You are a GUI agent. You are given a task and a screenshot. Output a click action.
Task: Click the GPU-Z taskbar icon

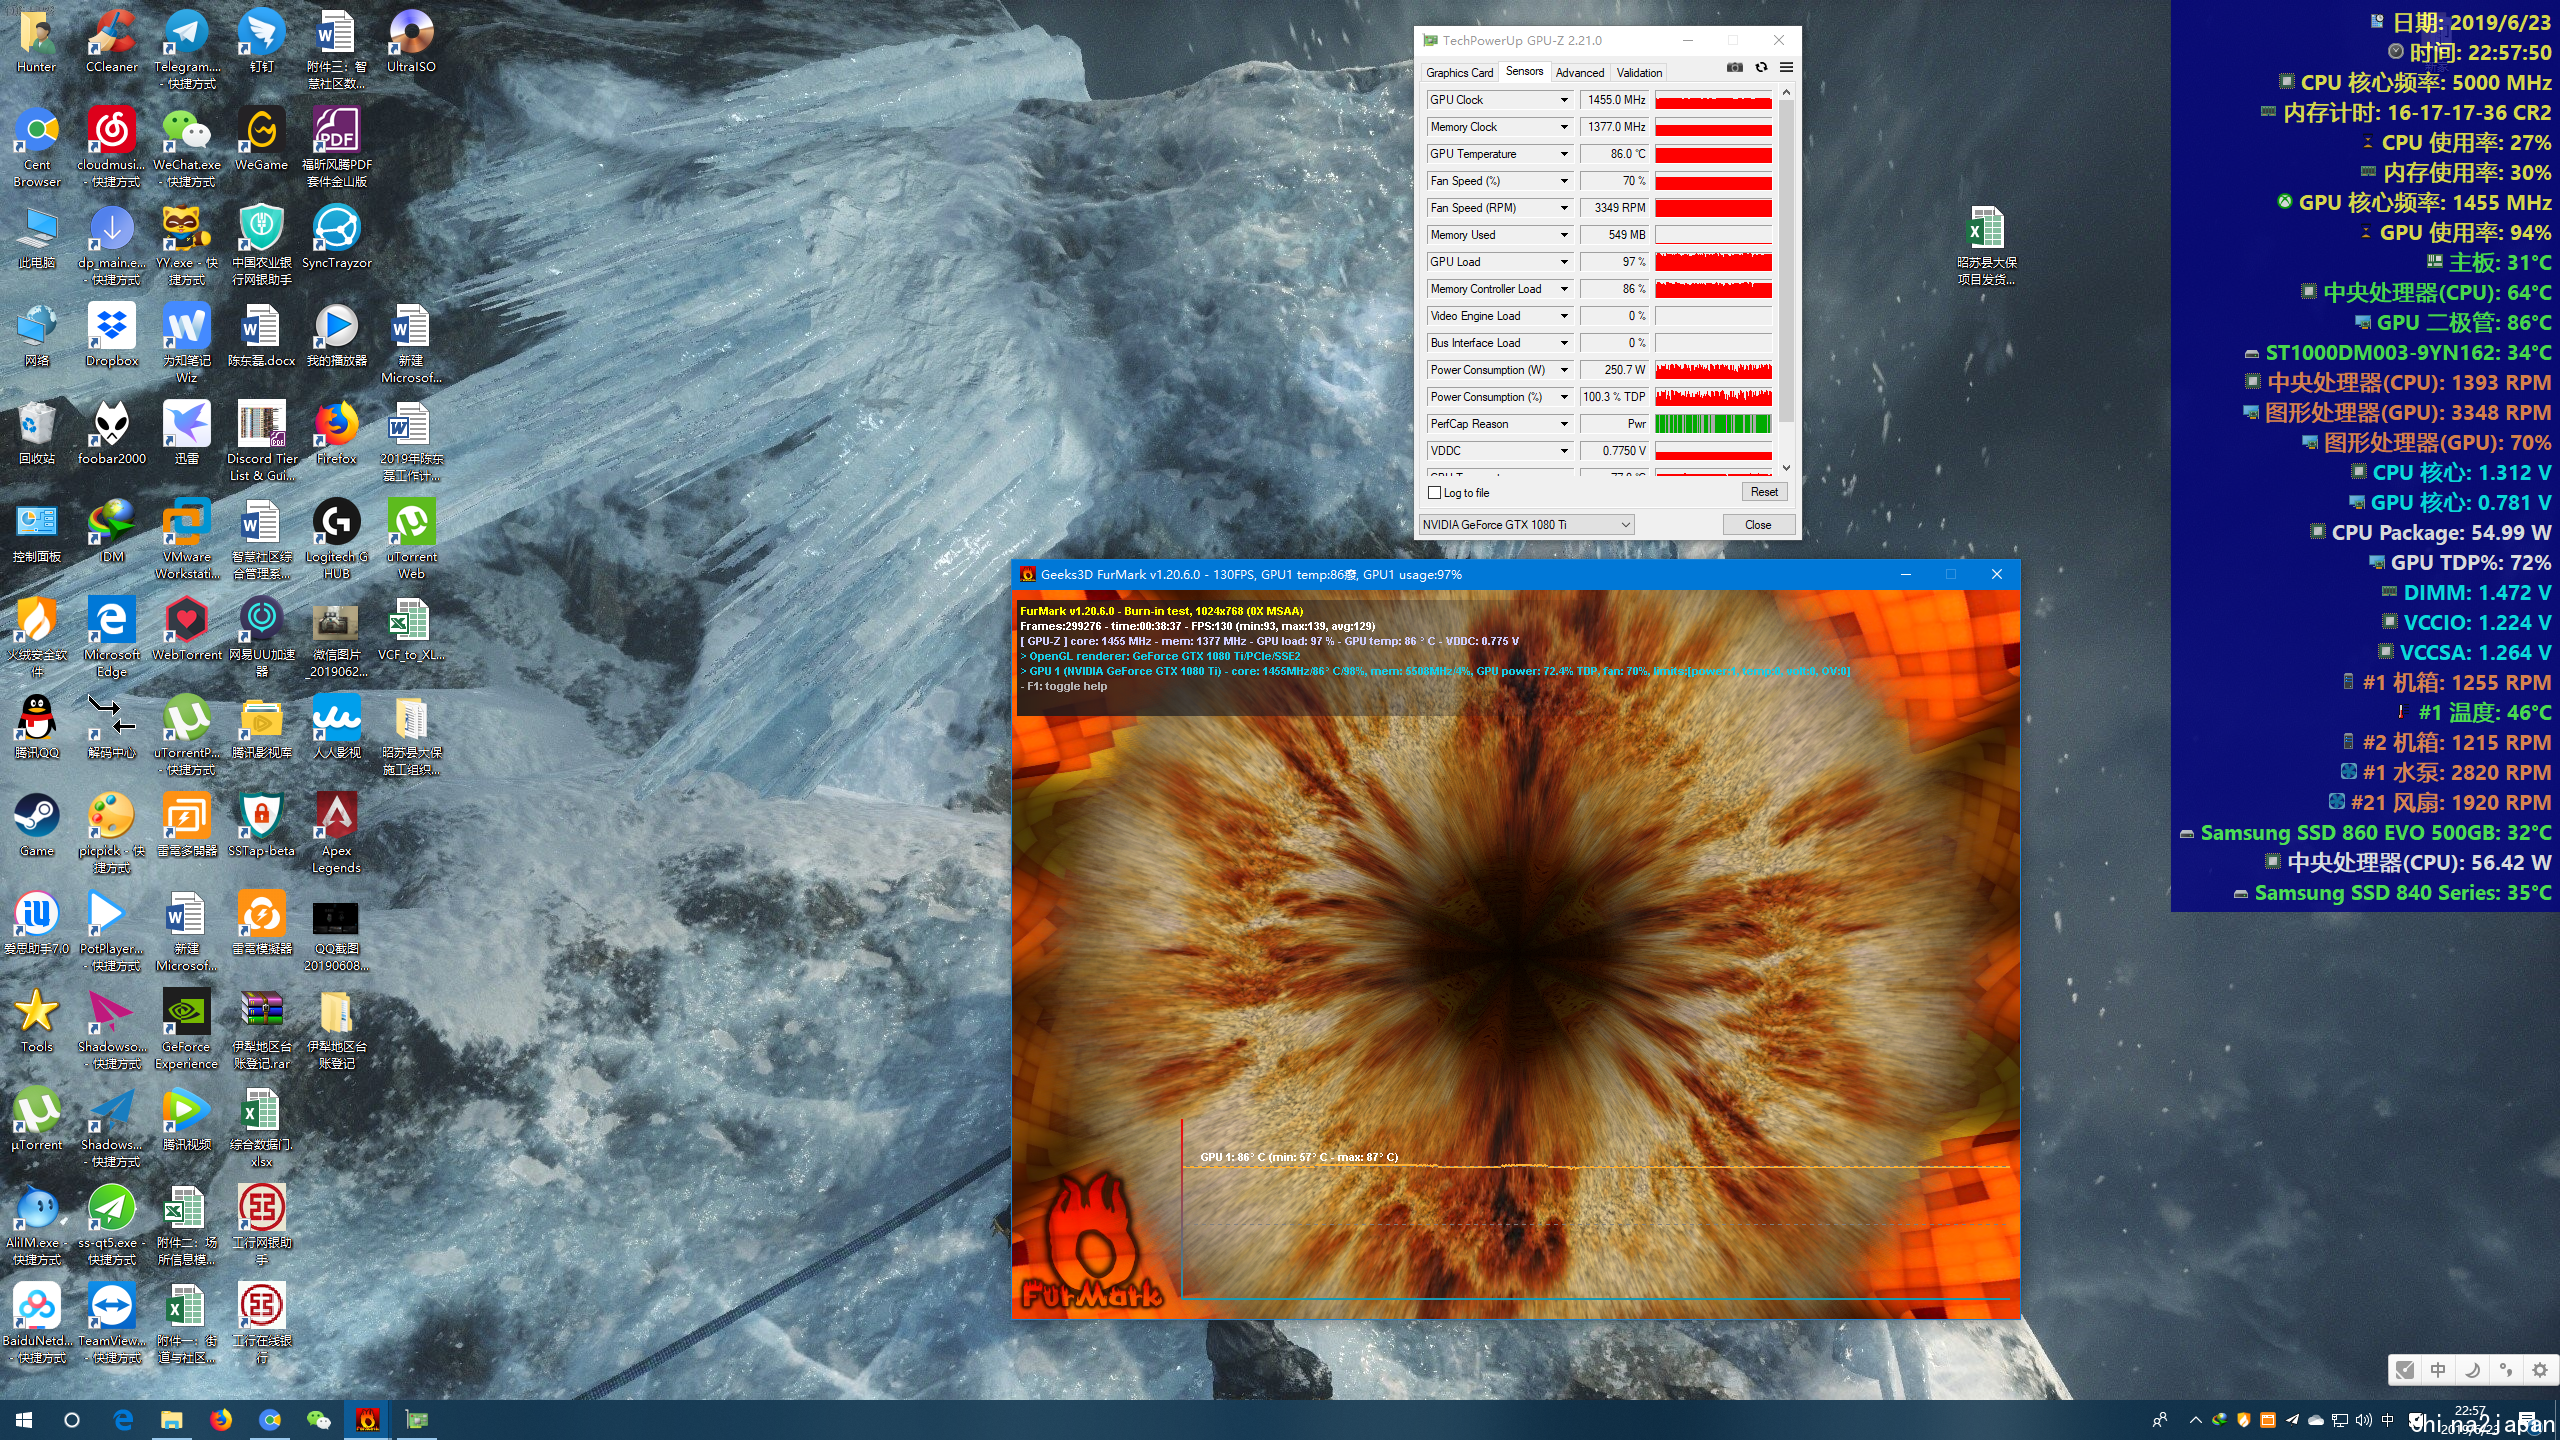pyautogui.click(x=416, y=1420)
